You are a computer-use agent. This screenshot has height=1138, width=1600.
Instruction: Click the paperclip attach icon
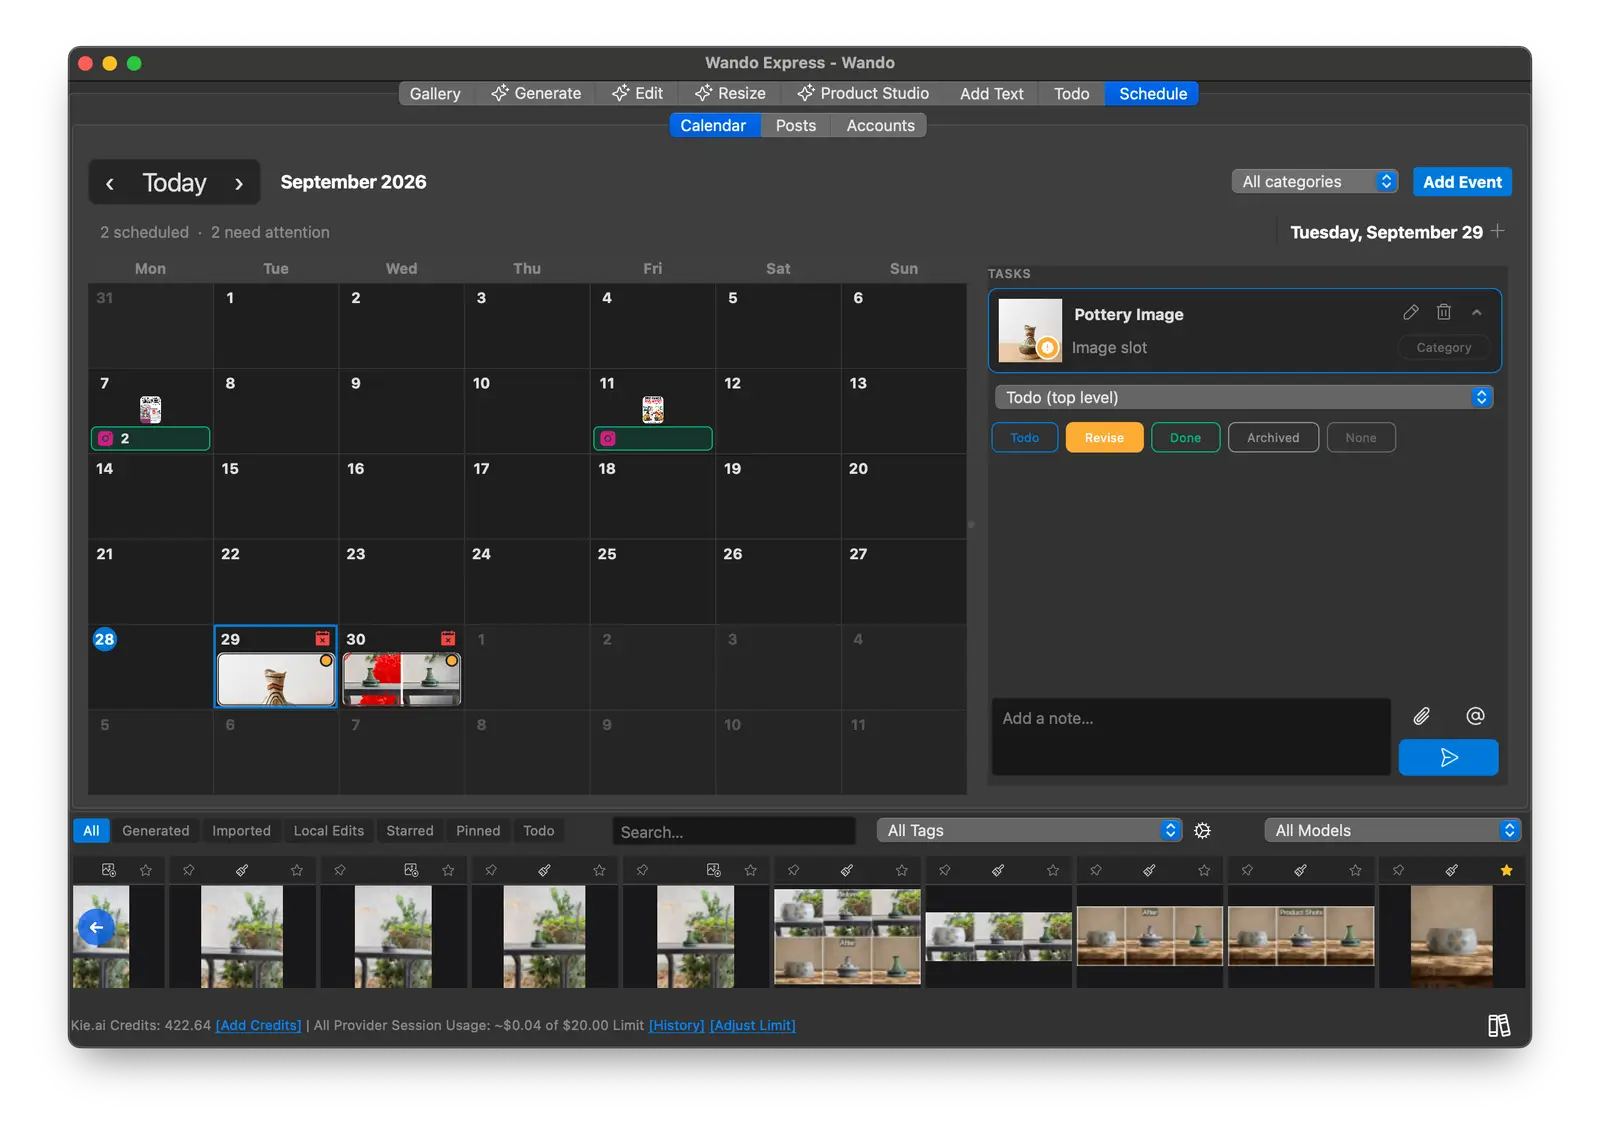[1421, 716]
